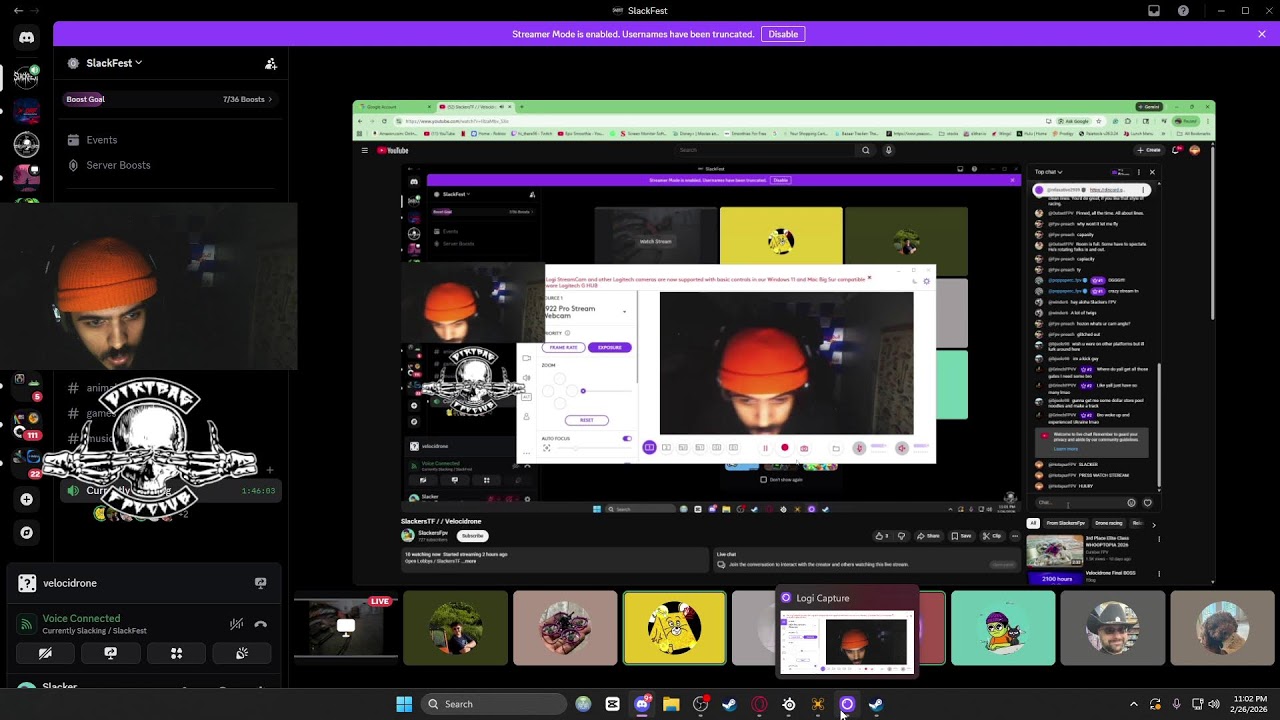Click the zoom slider handle in Logi Capture
This screenshot has width=1280, height=720.
[583, 391]
